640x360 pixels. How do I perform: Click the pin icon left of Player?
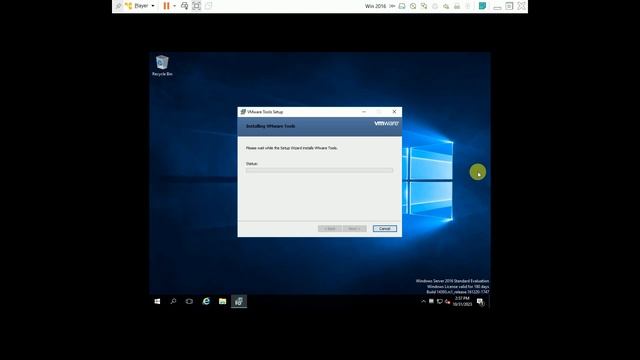118,6
